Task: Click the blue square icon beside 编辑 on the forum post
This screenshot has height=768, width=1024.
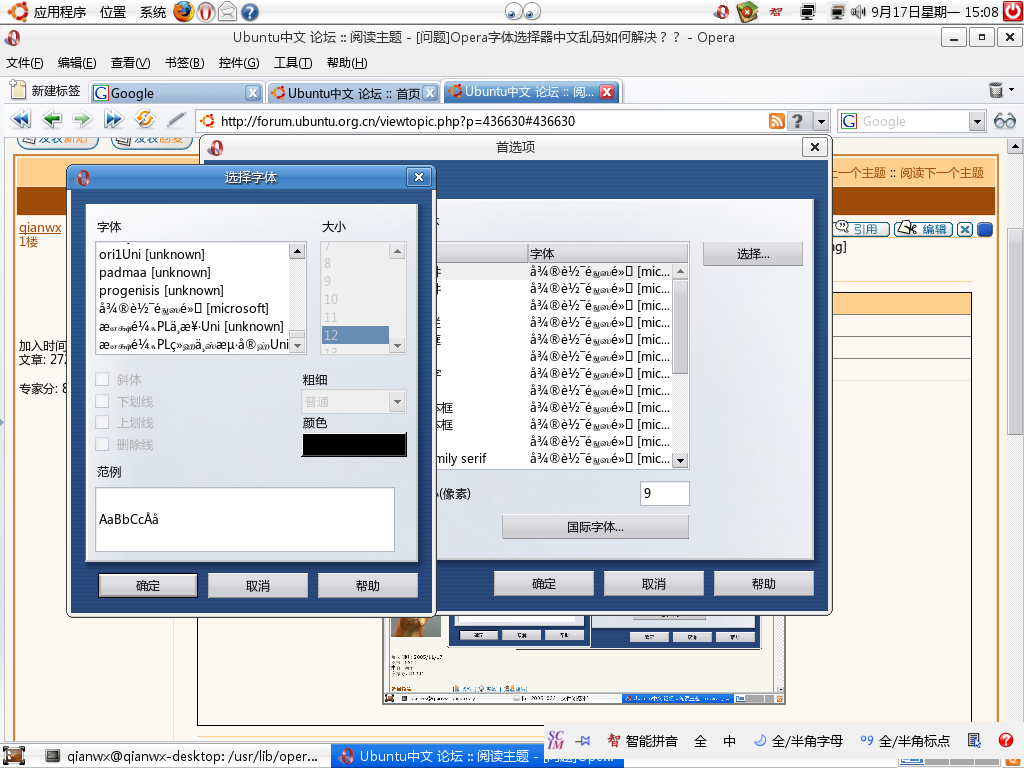Action: tap(985, 229)
